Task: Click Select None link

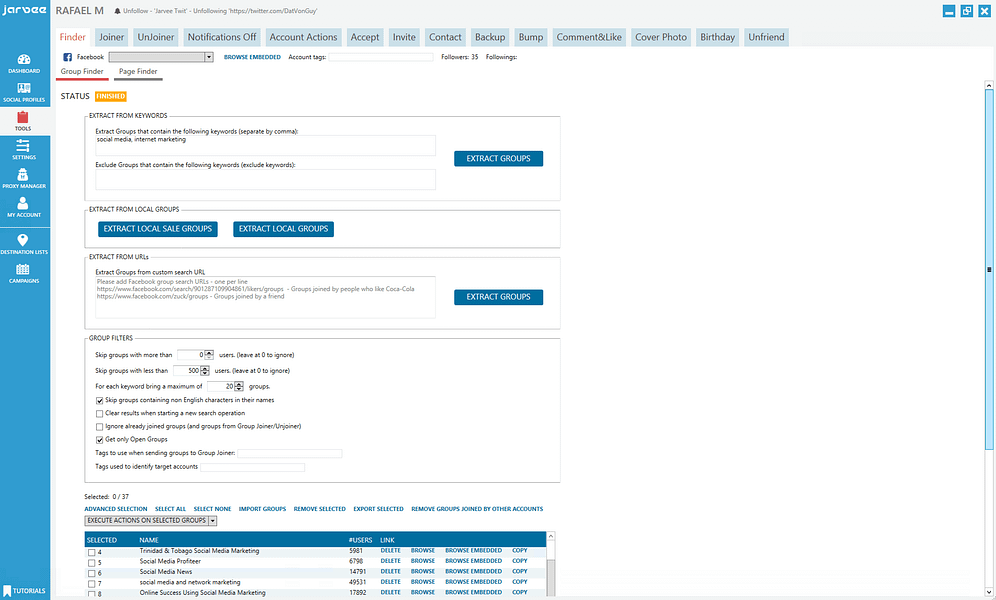Action: [212, 509]
